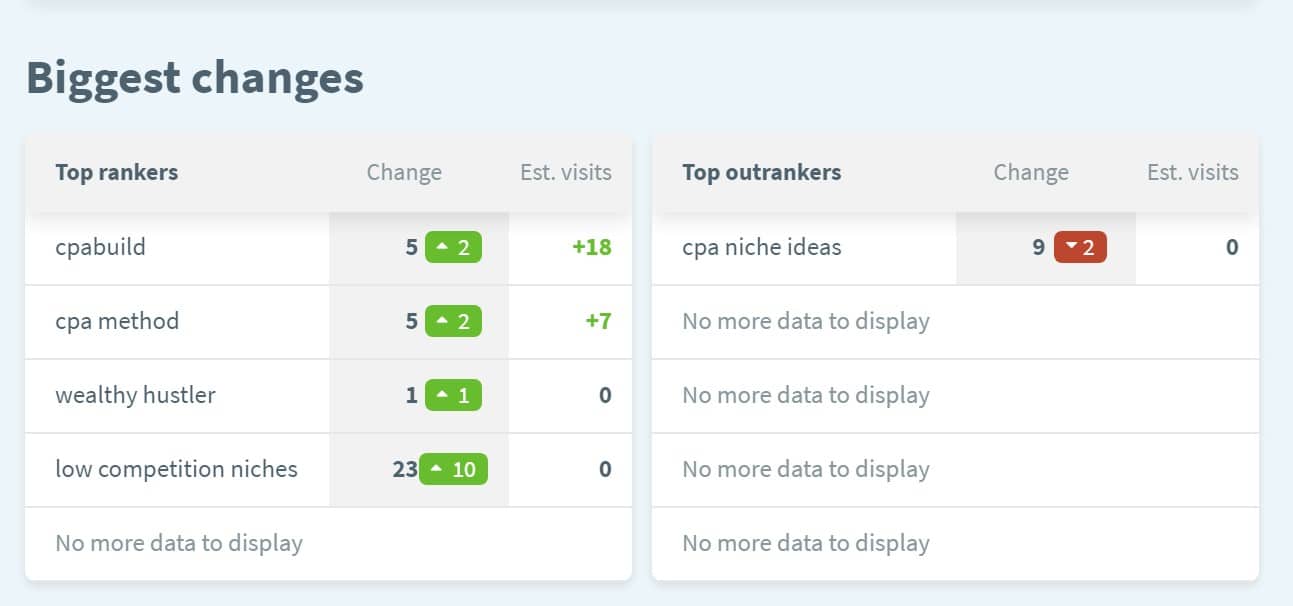Click the green up-1 badge for wealthy hustler

453,395
